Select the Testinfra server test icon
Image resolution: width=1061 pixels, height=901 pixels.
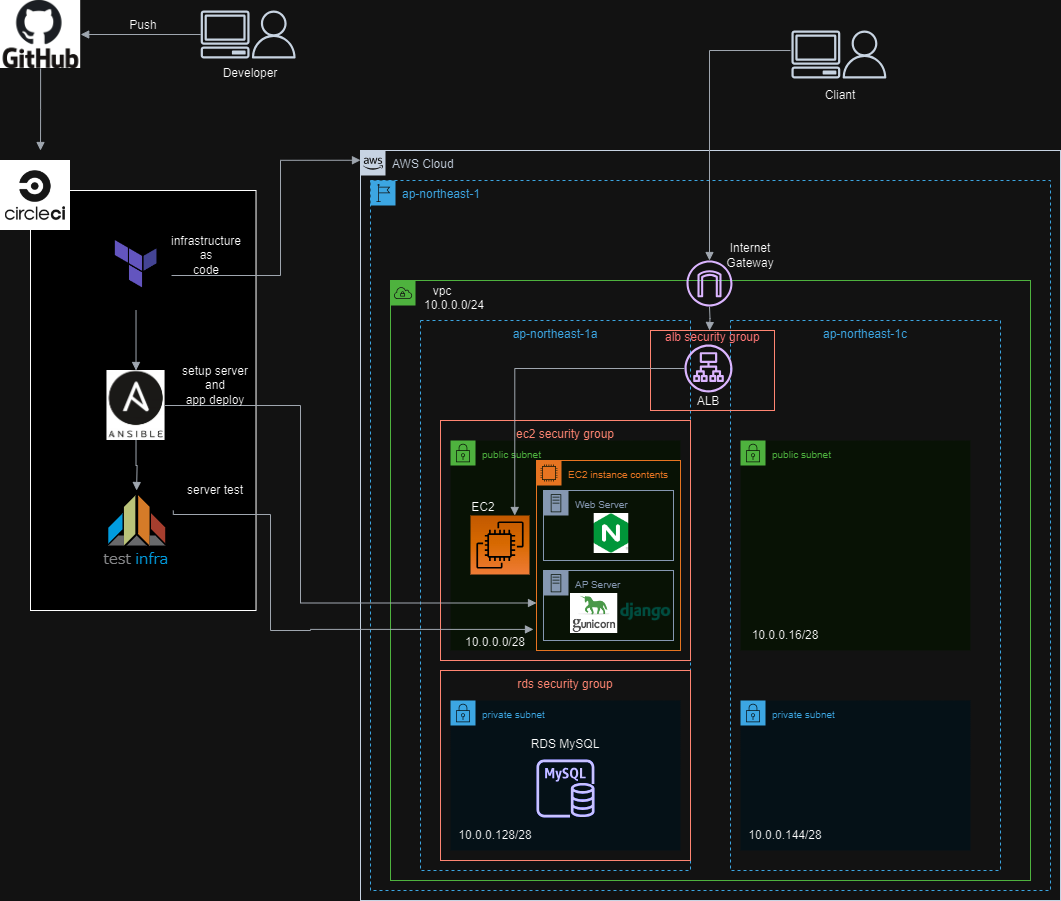click(135, 522)
